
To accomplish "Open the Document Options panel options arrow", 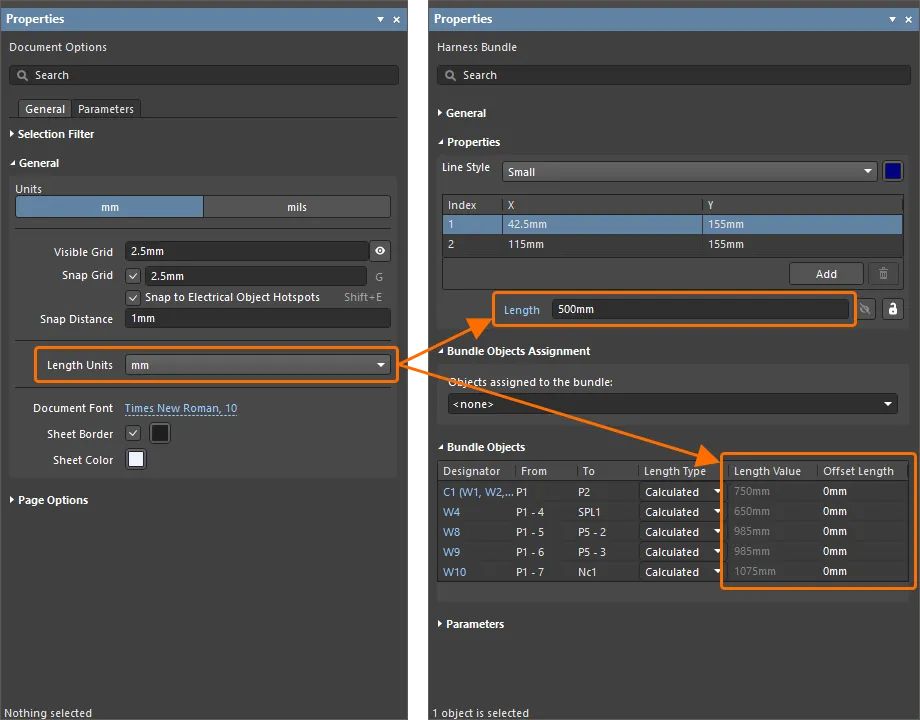I will point(380,19).
